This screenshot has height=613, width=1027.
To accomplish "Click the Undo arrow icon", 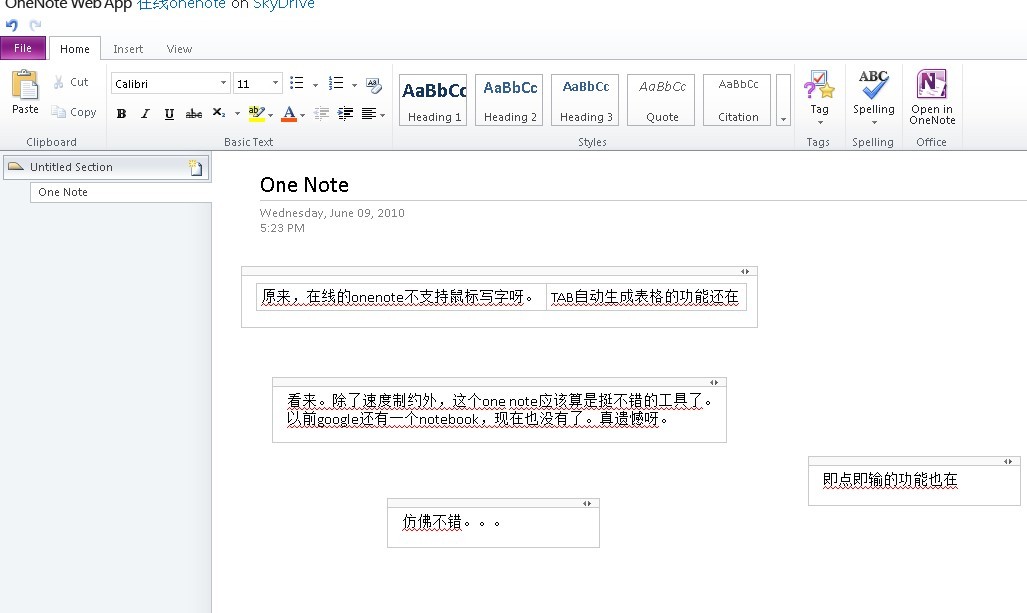I will coord(12,26).
